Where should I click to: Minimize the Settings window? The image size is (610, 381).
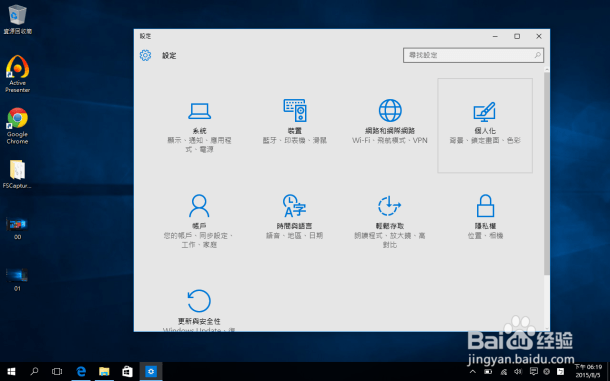pos(495,36)
